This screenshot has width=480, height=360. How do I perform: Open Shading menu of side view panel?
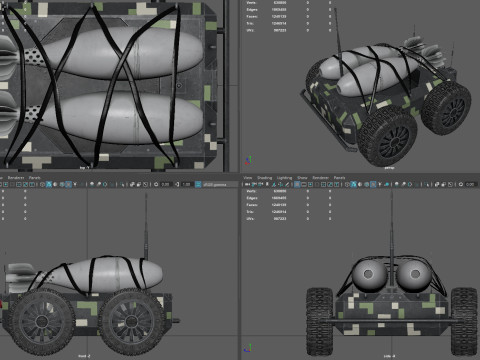pos(264,178)
